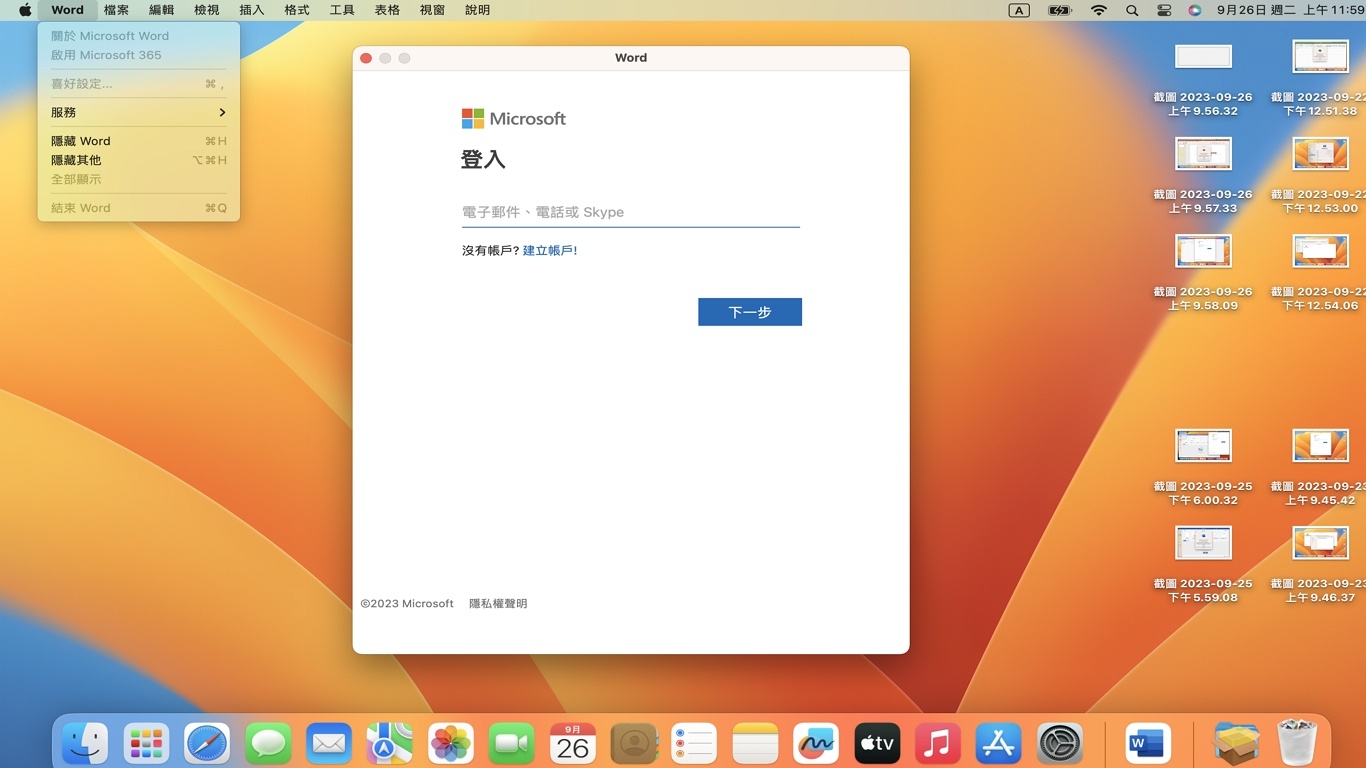Click the 下一步 button
1366x768 pixels.
coord(750,312)
